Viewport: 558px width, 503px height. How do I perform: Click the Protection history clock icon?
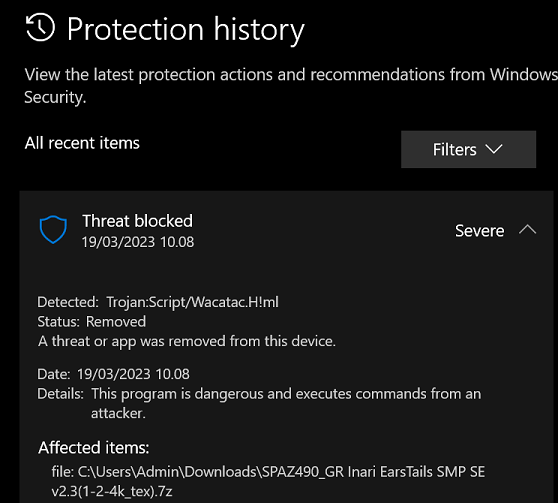point(40,27)
